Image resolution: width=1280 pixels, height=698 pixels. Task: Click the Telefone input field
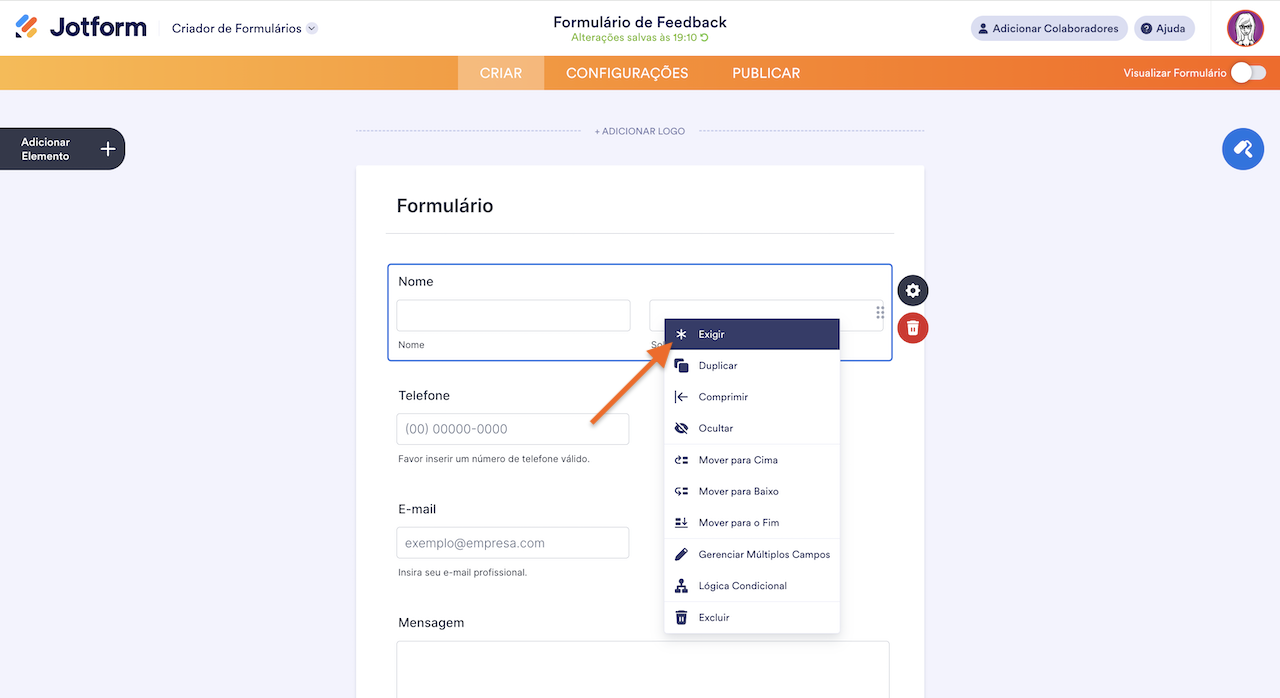click(x=513, y=429)
